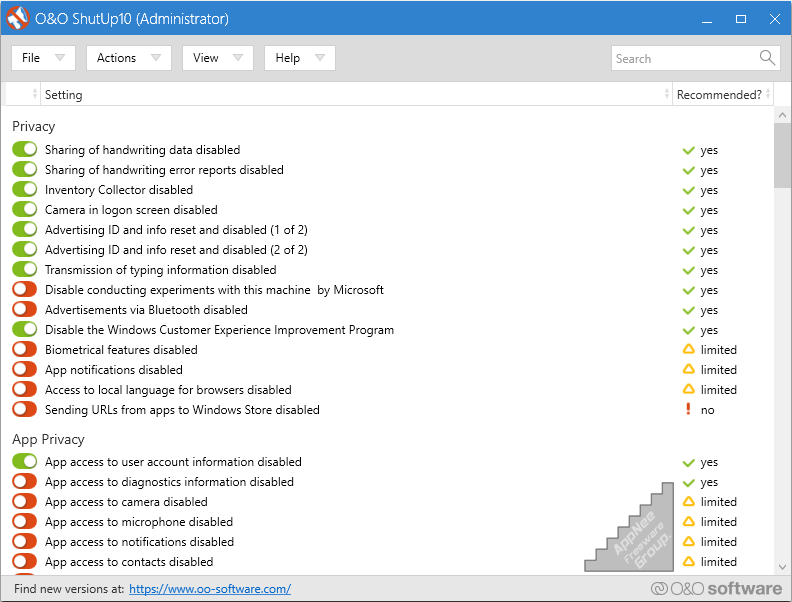Click checkmark for Advertisements via Bluetooth disabled
This screenshot has height=602, width=792.
(688, 310)
